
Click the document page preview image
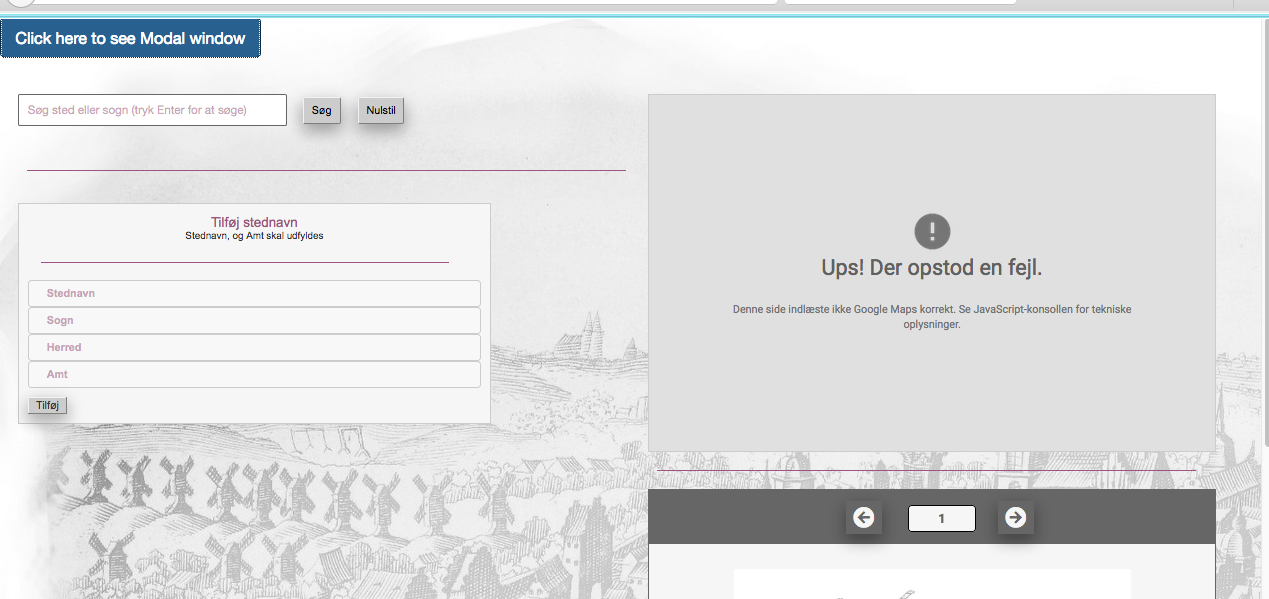(x=931, y=584)
